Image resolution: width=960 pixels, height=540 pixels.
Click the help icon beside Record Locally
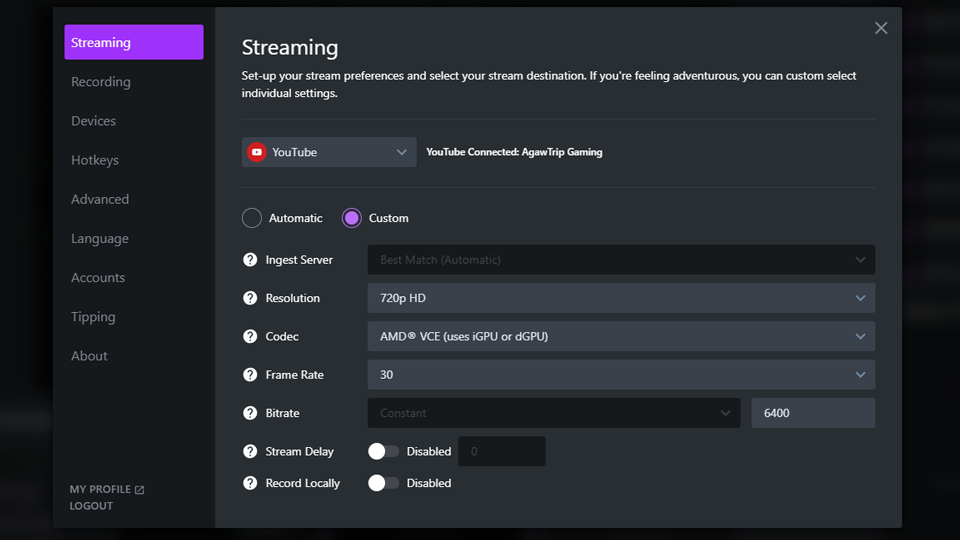[x=250, y=483]
